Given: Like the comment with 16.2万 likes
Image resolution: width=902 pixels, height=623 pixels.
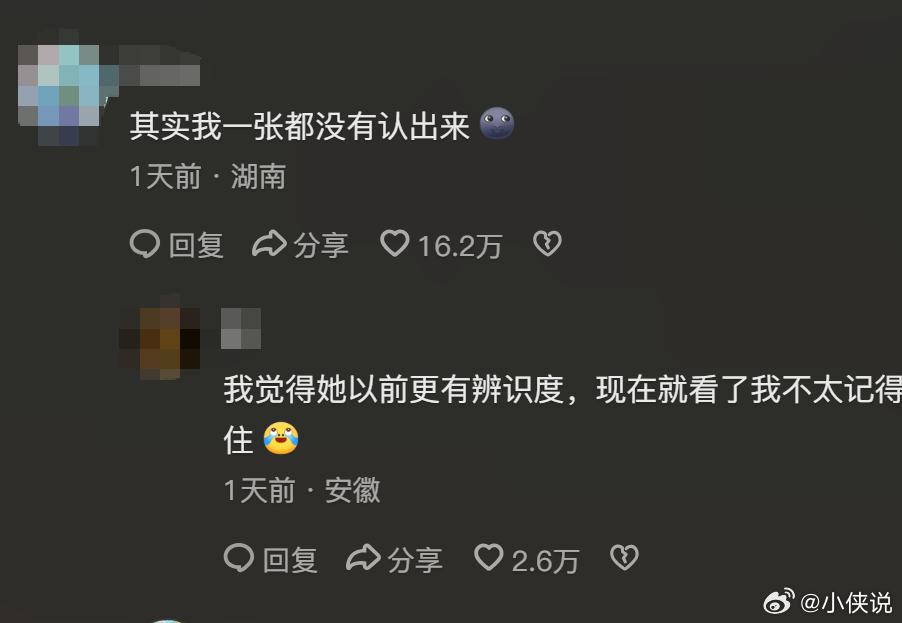Looking at the screenshot, I should click(x=441, y=244).
